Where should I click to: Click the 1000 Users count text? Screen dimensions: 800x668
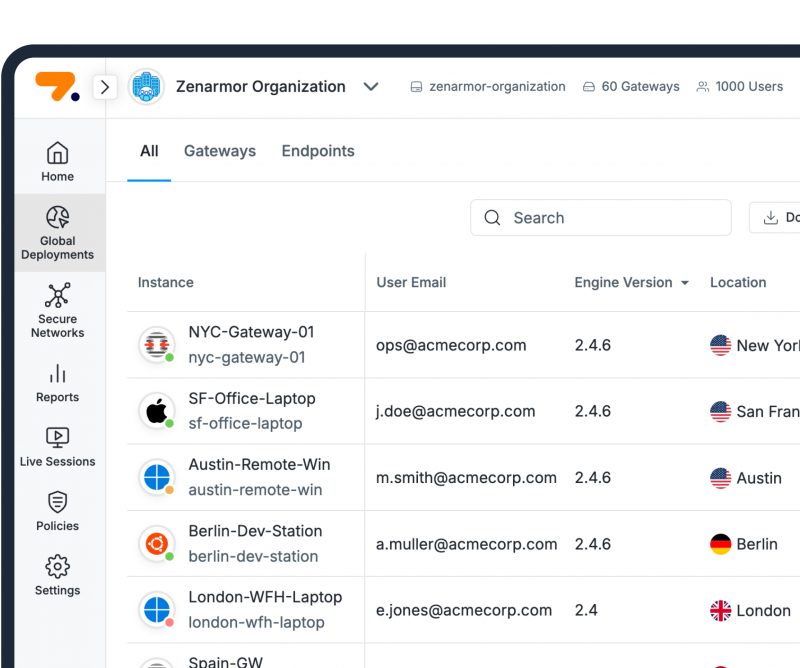[x=749, y=87]
